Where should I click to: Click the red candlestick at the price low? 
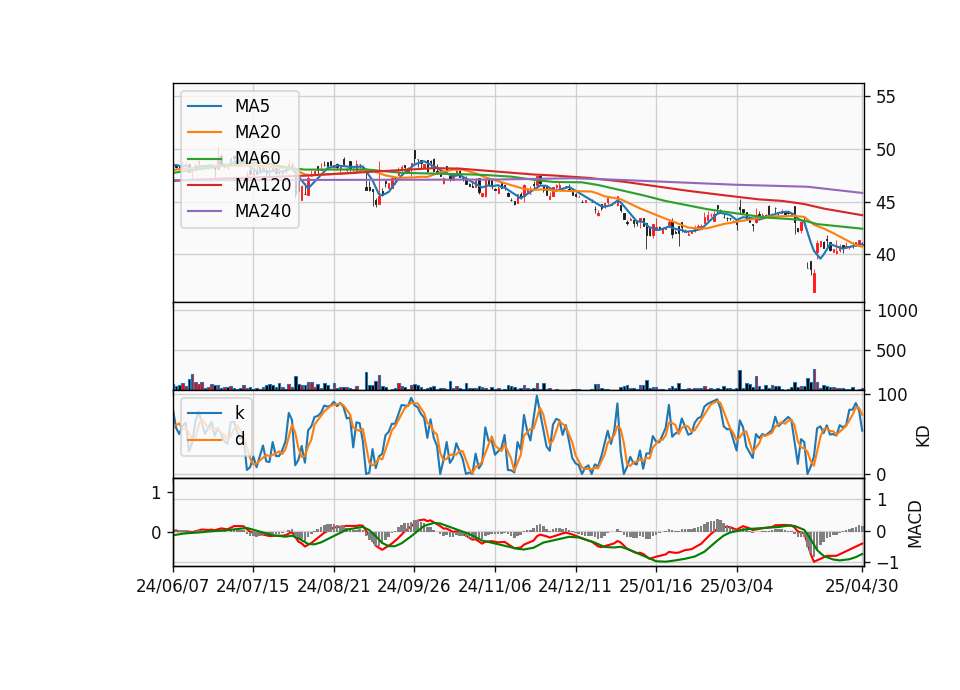tap(814, 283)
